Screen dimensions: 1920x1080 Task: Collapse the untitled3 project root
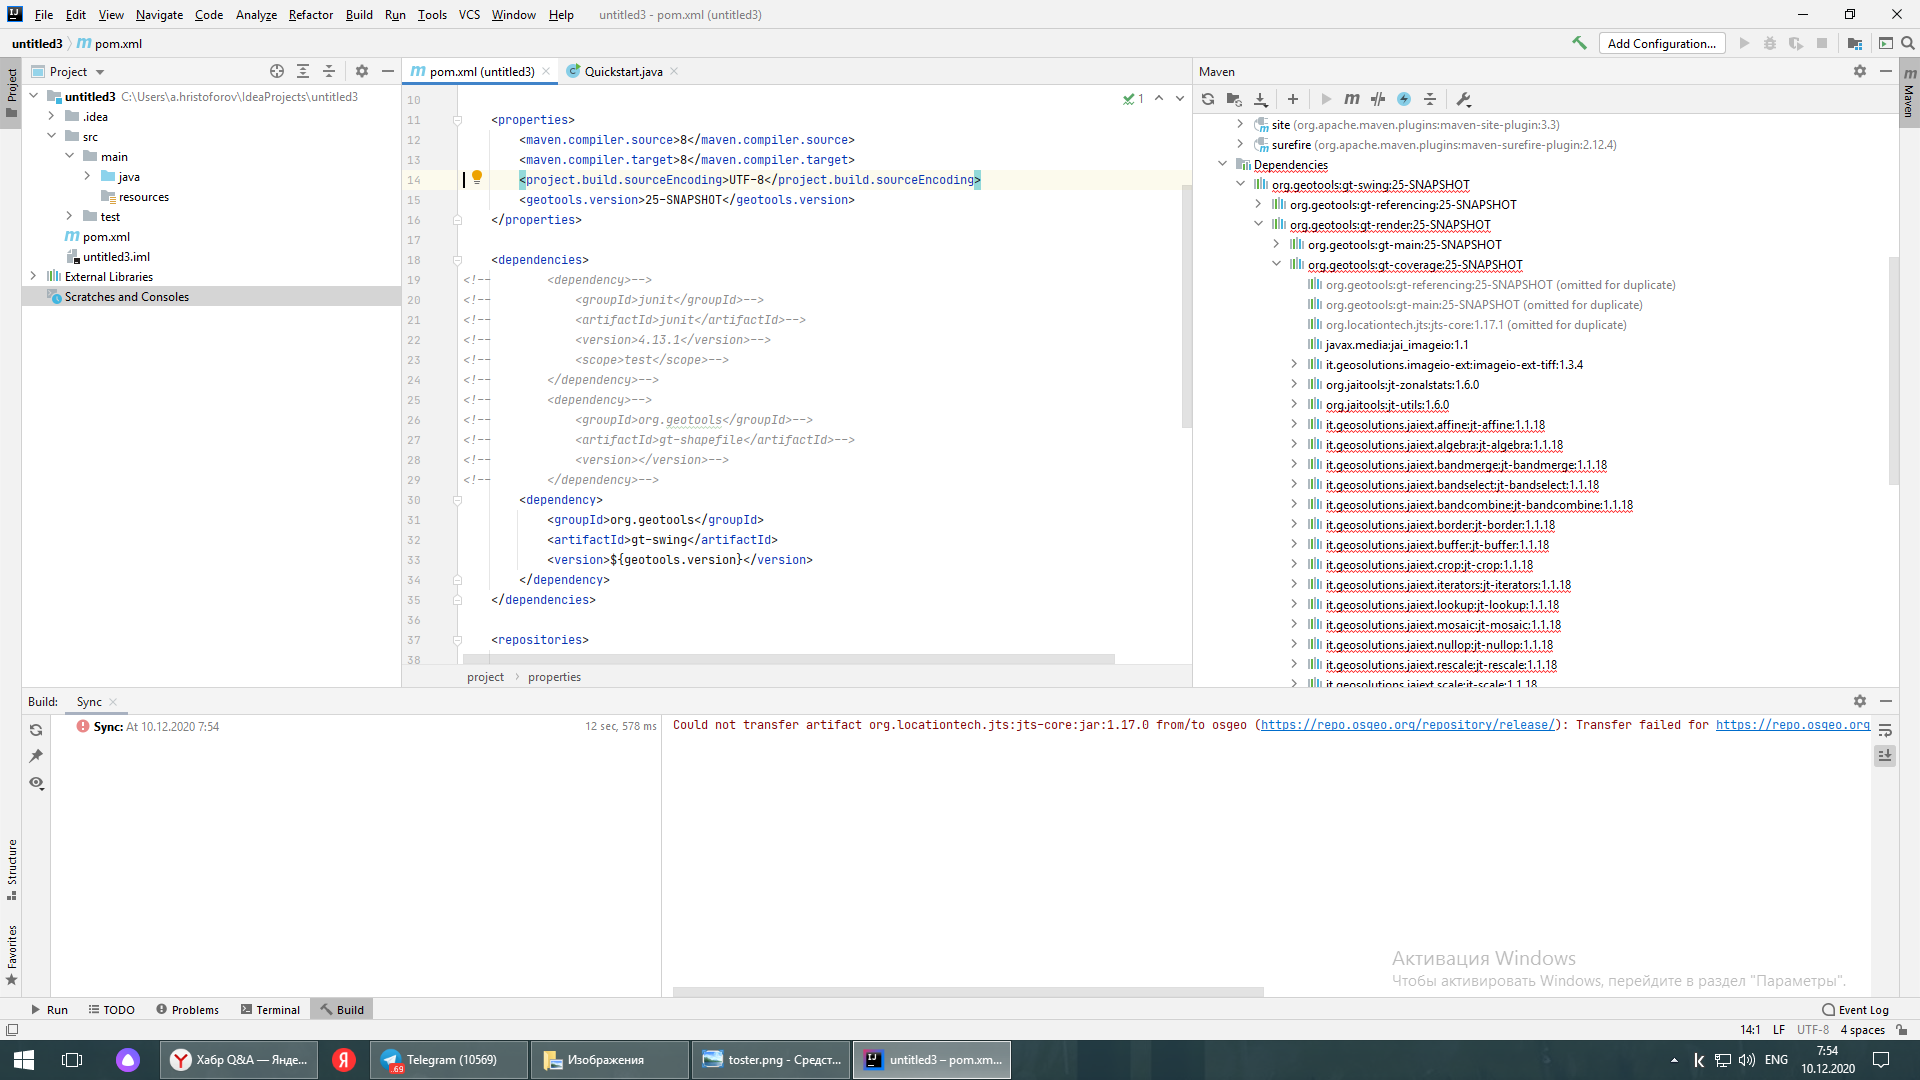tap(34, 96)
